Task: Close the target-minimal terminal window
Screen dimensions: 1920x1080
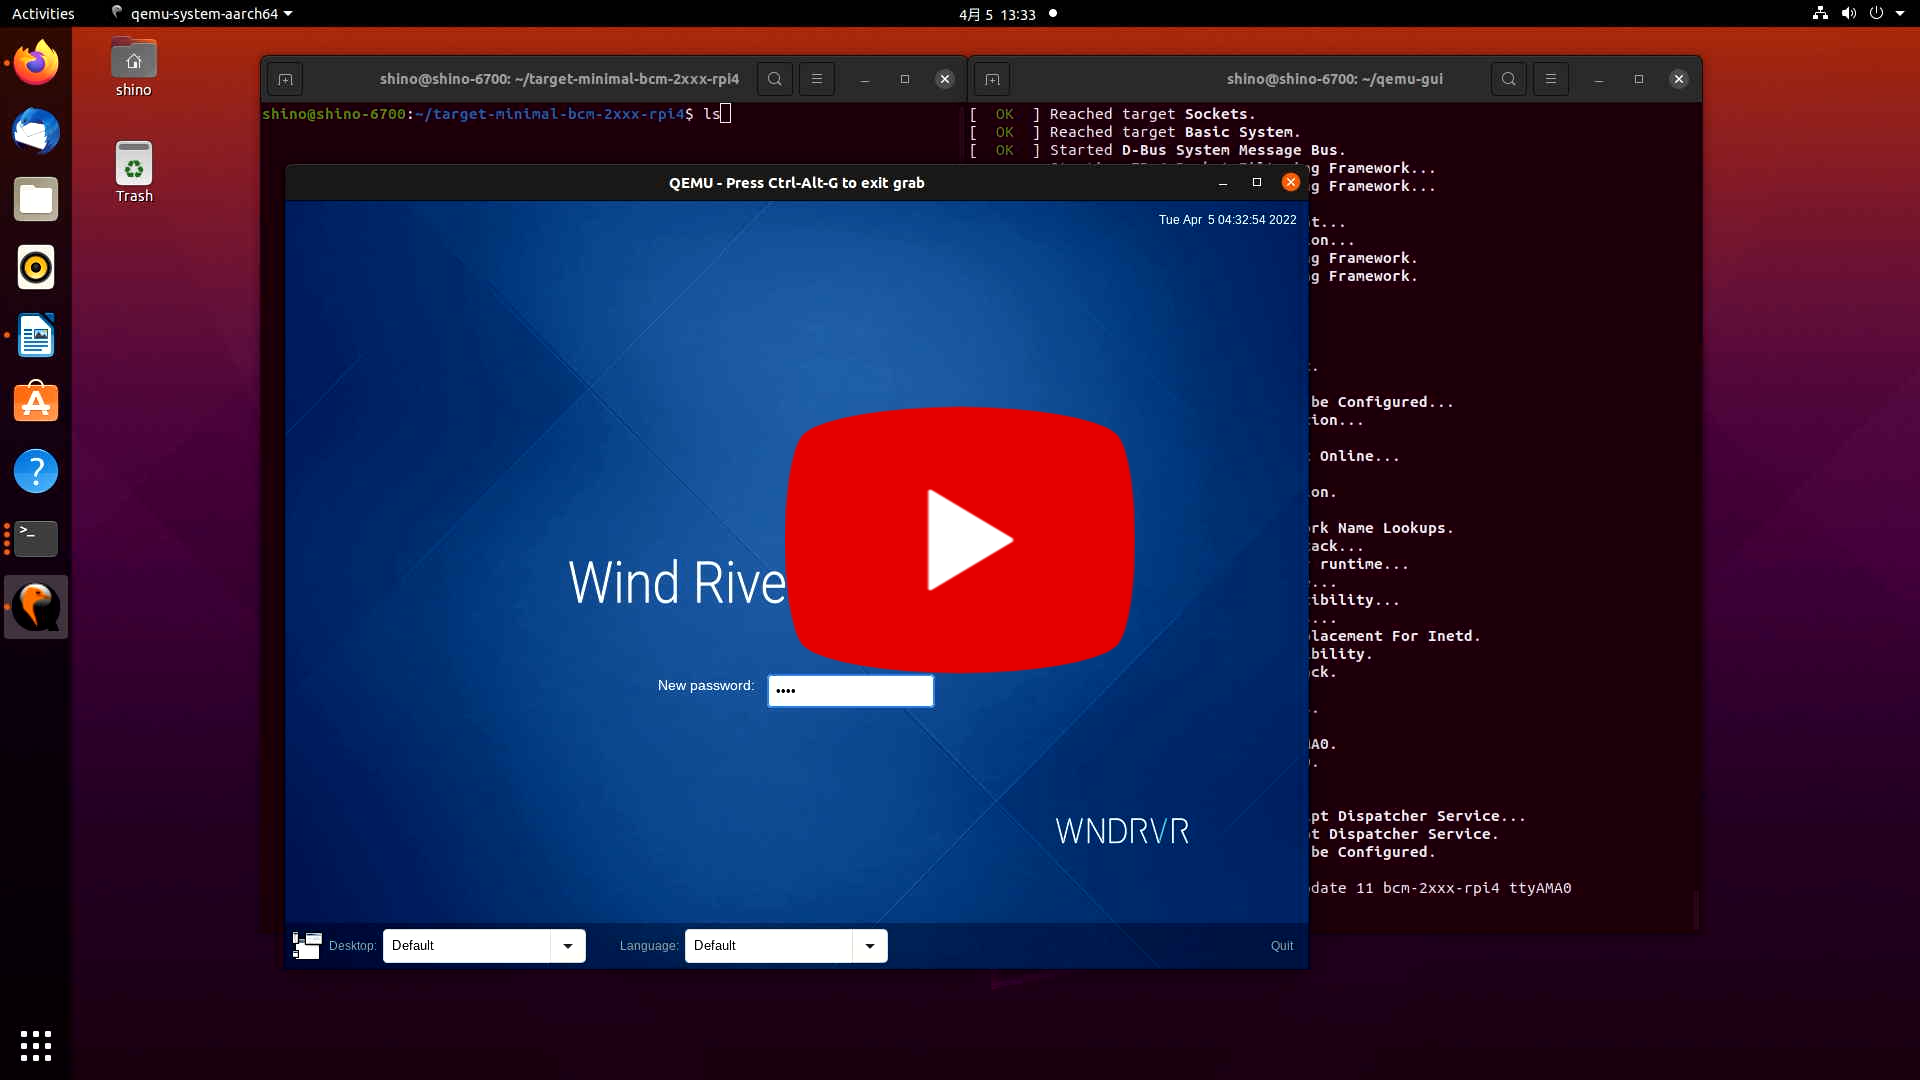Action: pyautogui.click(x=945, y=79)
